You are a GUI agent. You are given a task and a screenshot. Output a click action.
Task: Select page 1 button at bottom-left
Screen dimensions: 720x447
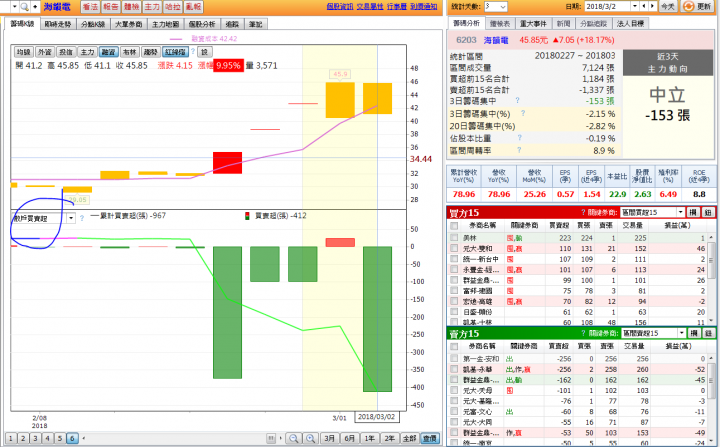point(11,438)
